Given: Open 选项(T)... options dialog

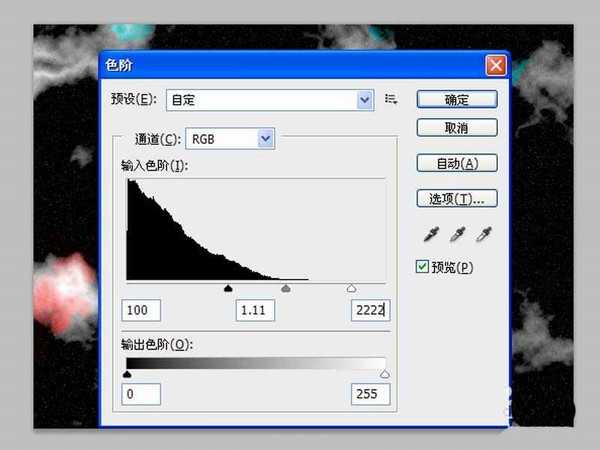Looking at the screenshot, I should 456,198.
